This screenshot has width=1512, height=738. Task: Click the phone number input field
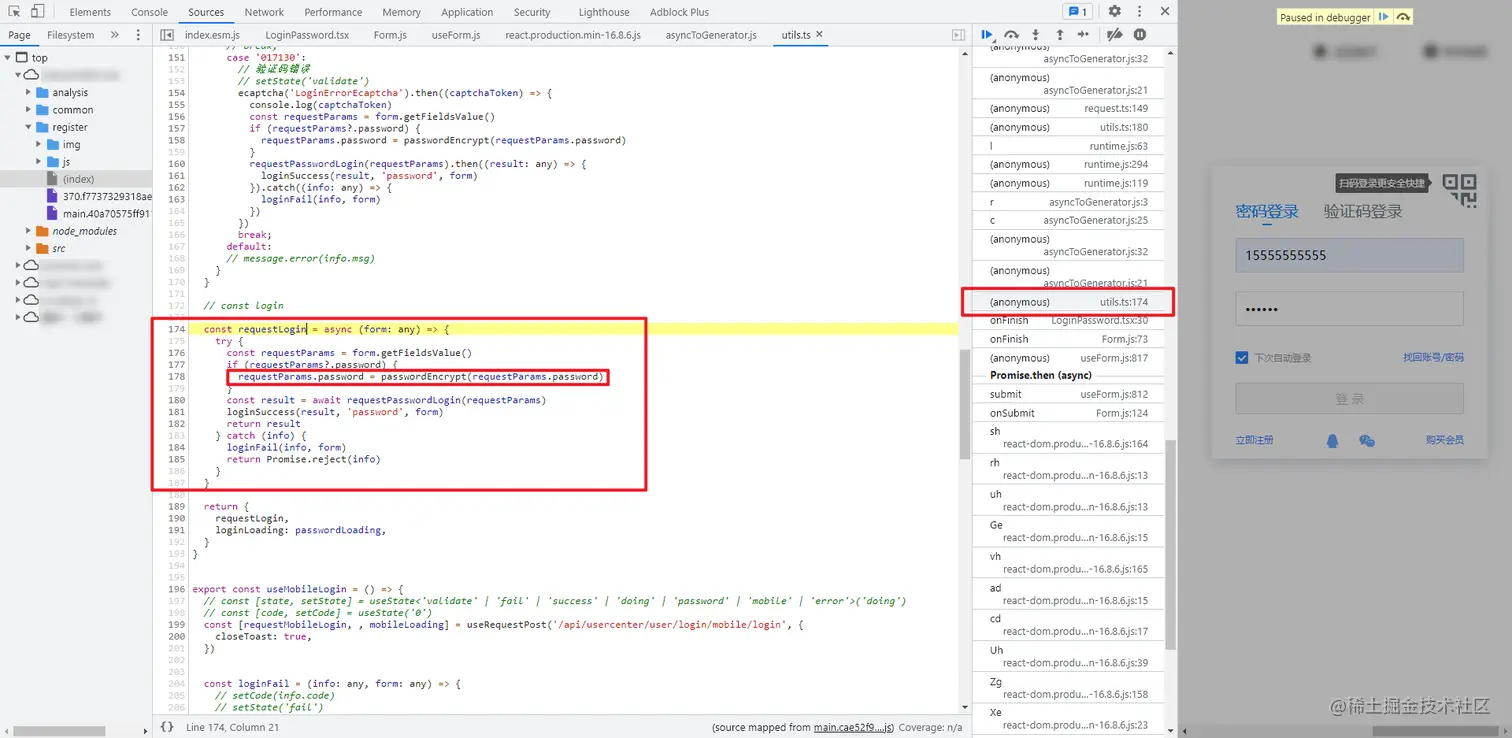click(1349, 255)
